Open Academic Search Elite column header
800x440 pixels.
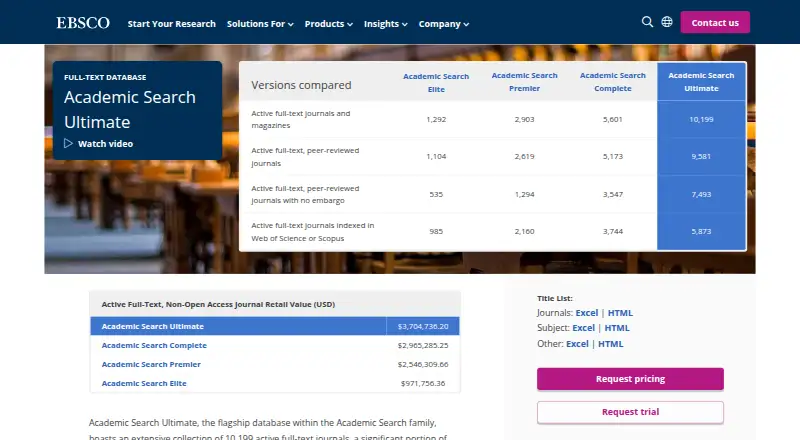pos(436,83)
